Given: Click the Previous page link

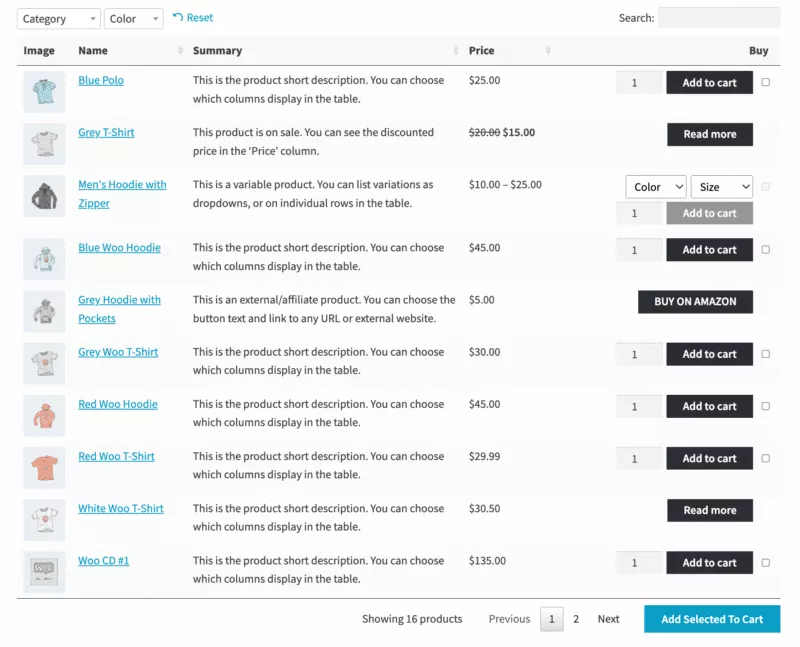Looking at the screenshot, I should tap(509, 619).
